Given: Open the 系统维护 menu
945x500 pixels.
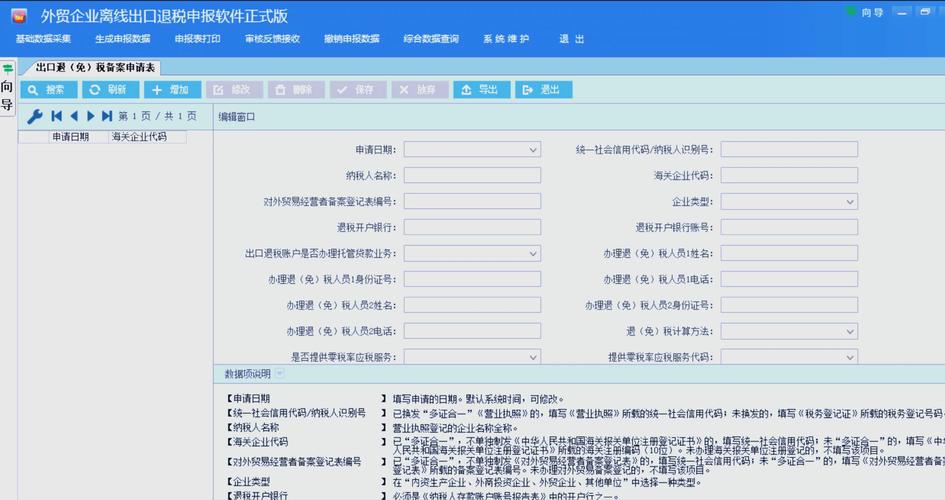Looking at the screenshot, I should [x=506, y=39].
